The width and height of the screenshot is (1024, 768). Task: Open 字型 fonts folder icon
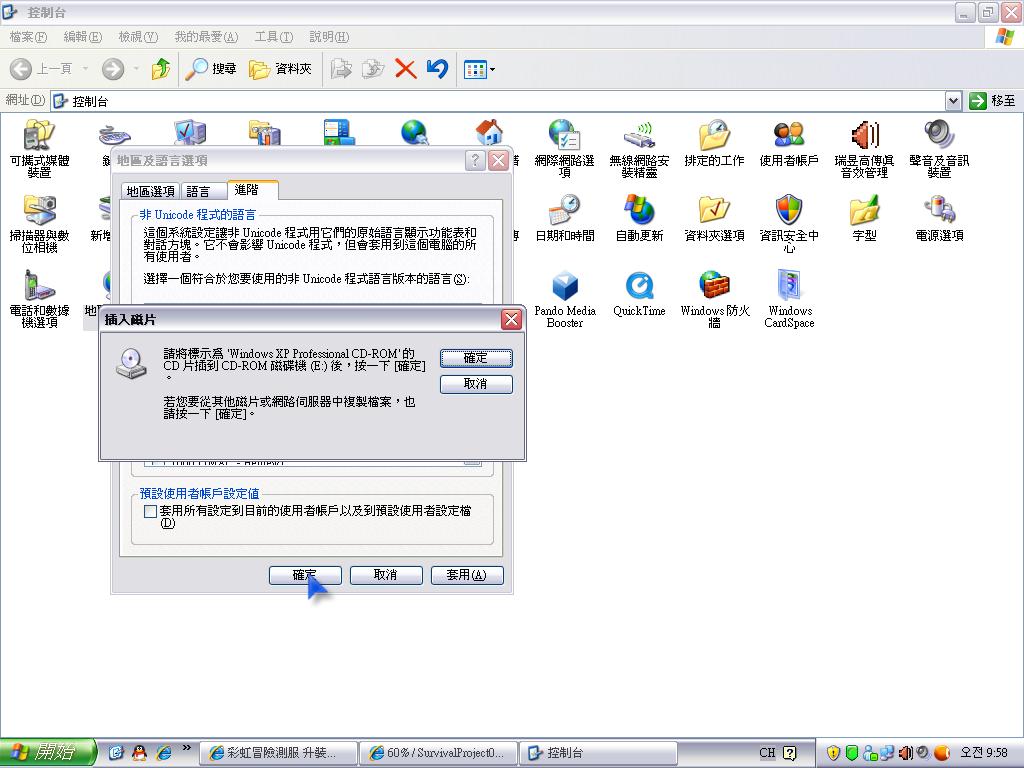[864, 212]
